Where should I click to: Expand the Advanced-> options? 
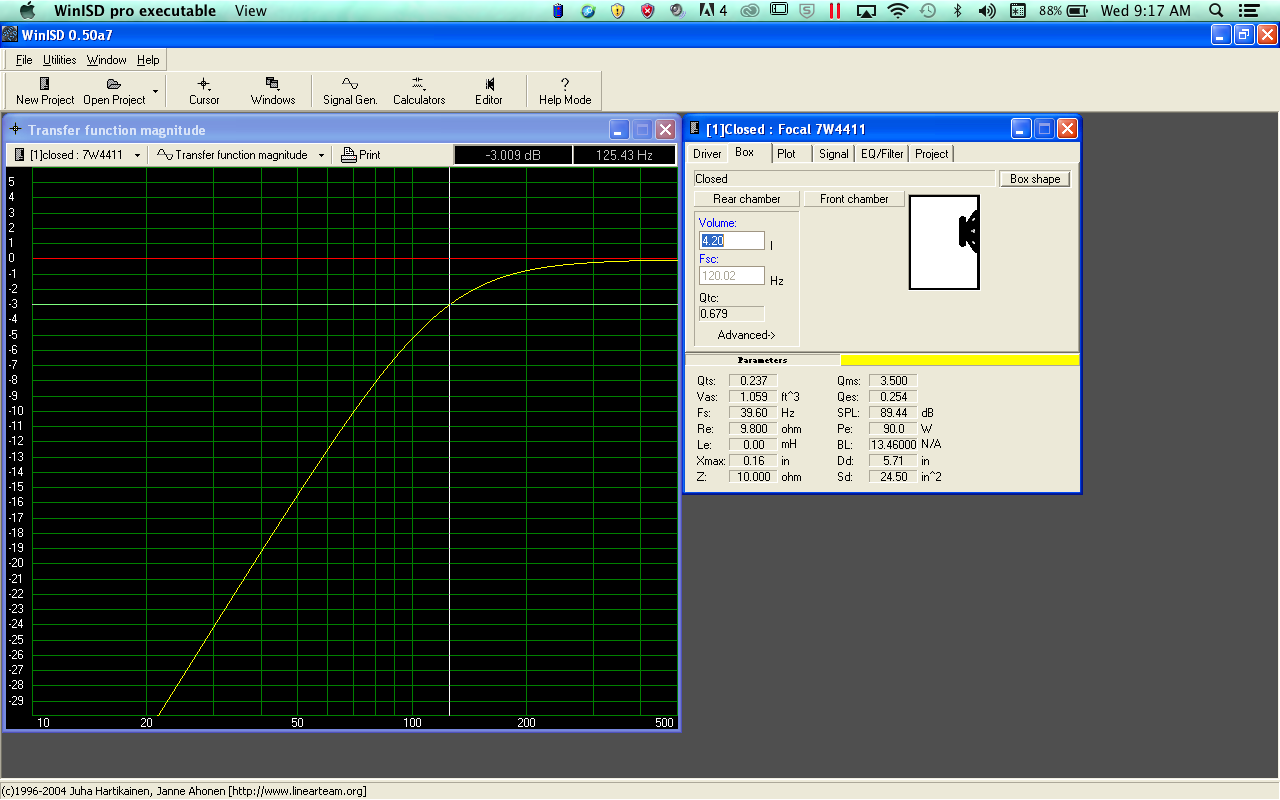tap(746, 335)
